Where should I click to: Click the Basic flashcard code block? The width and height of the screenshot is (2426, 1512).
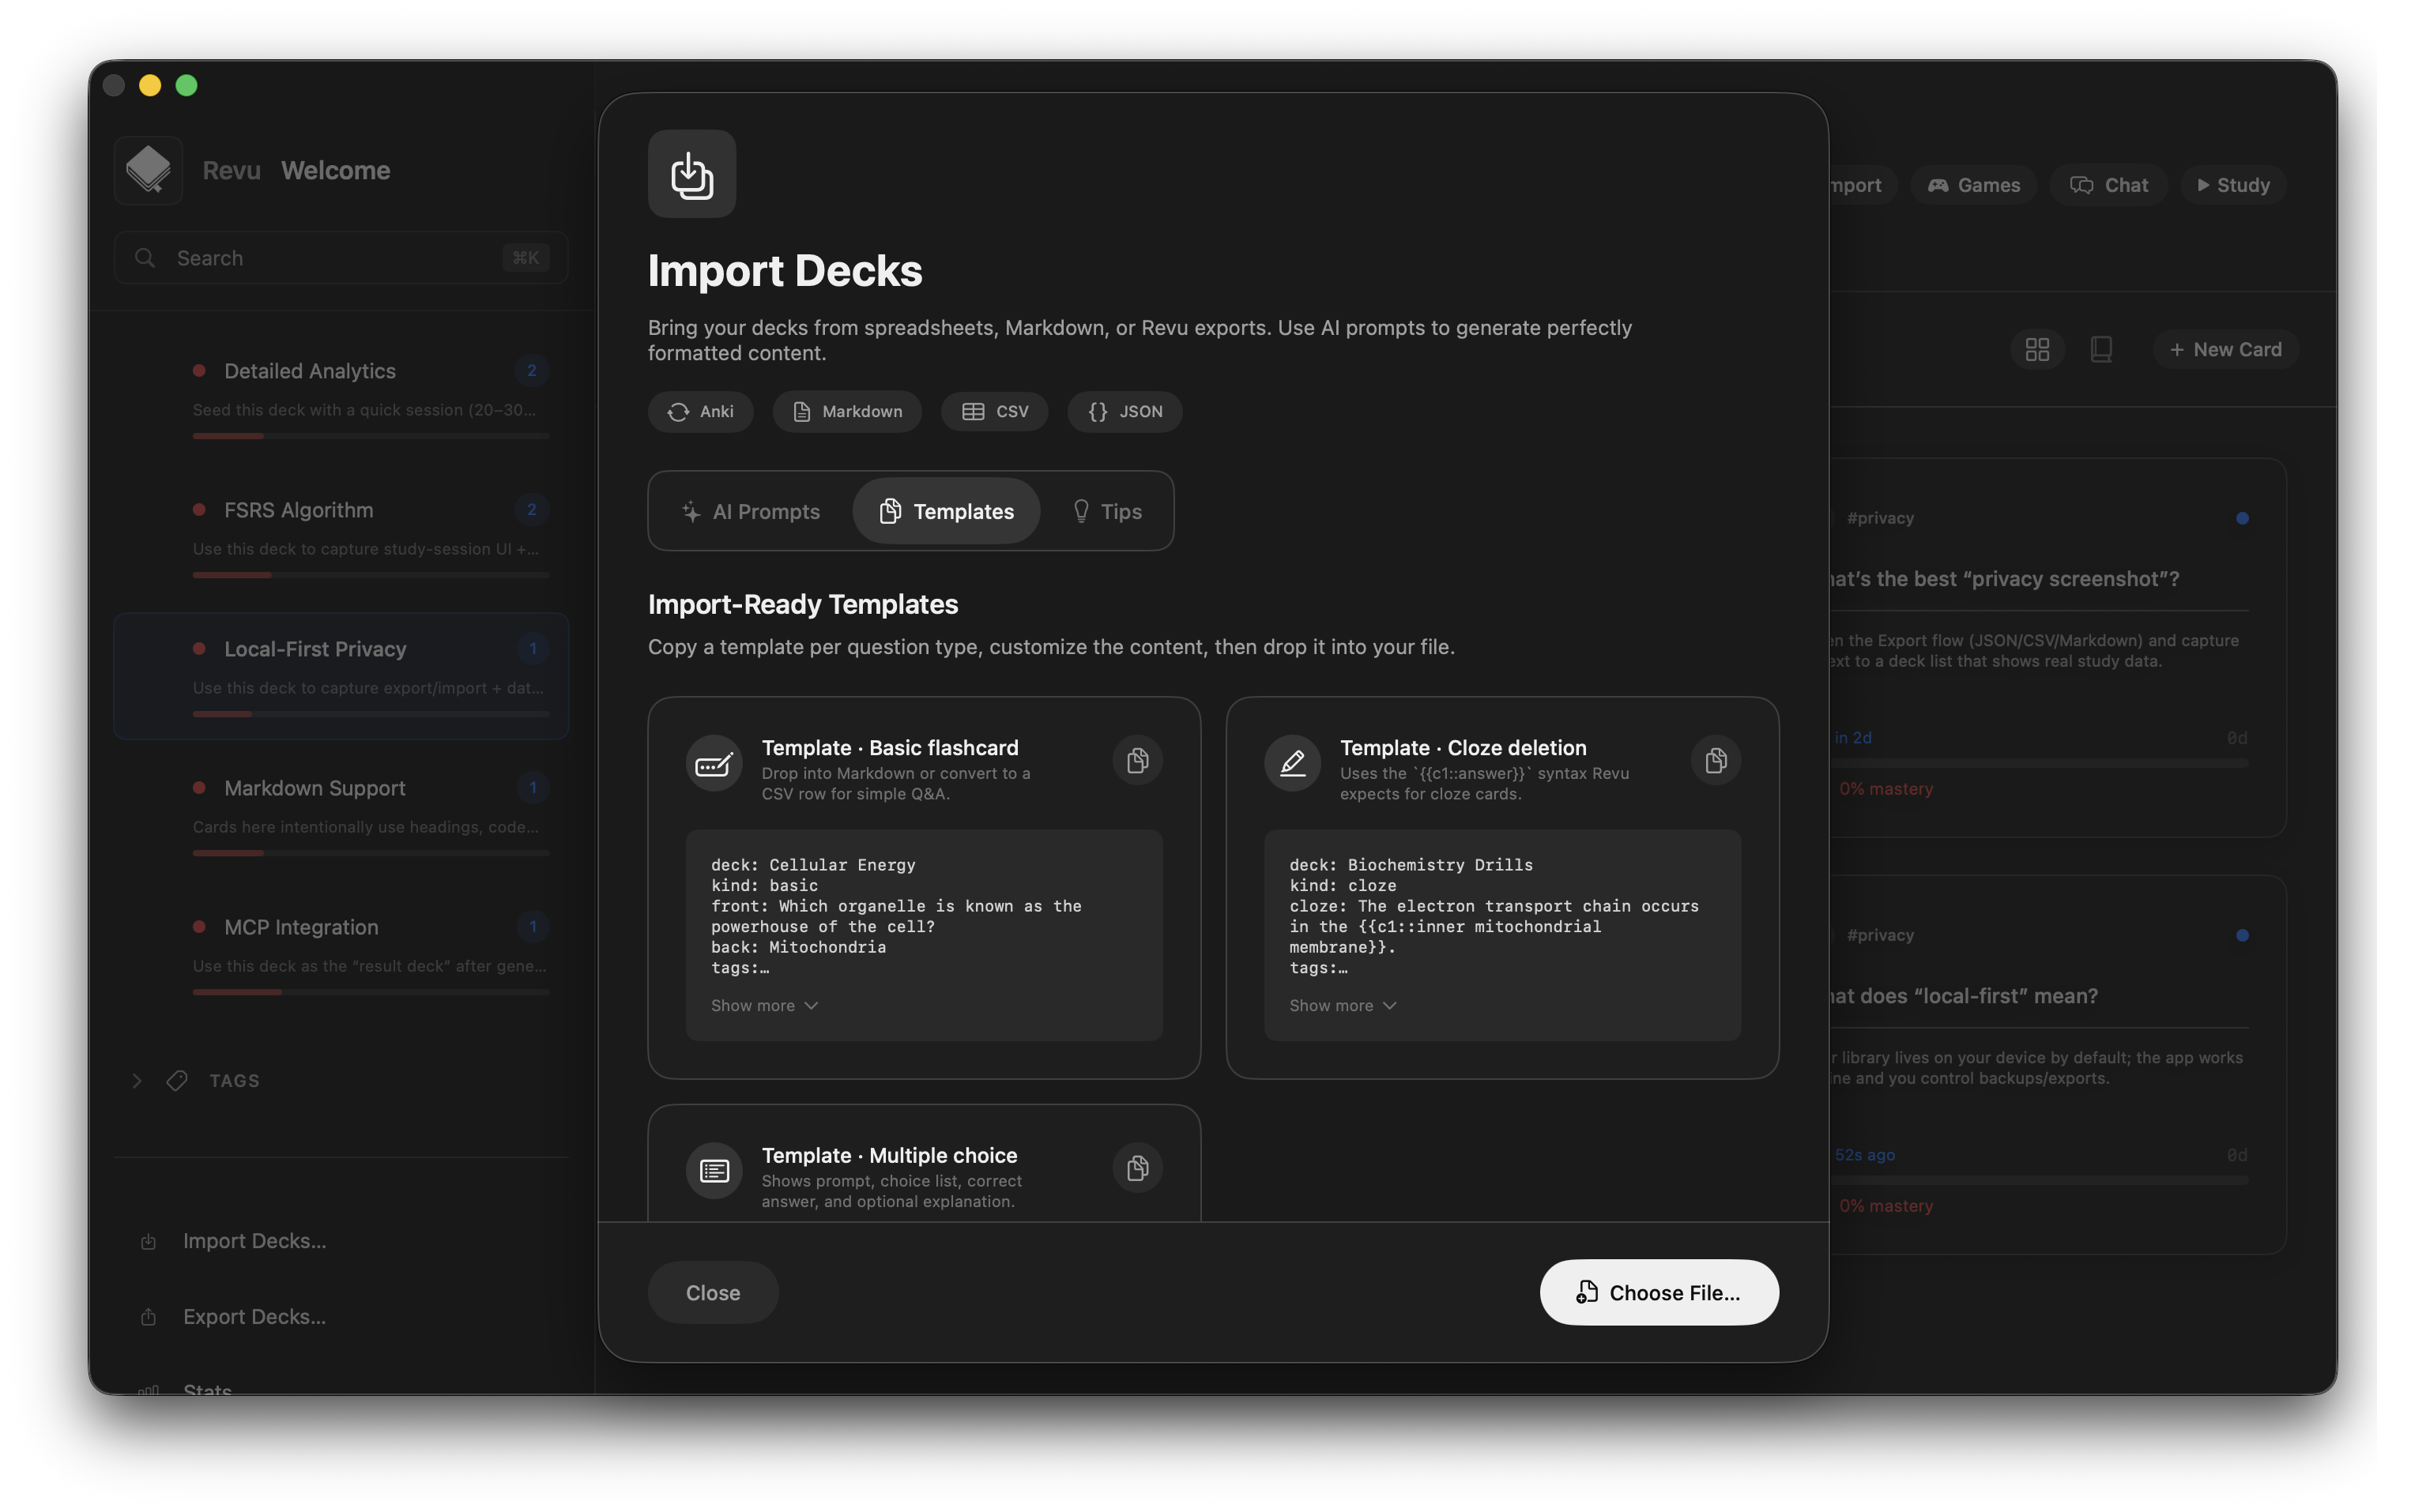point(924,935)
